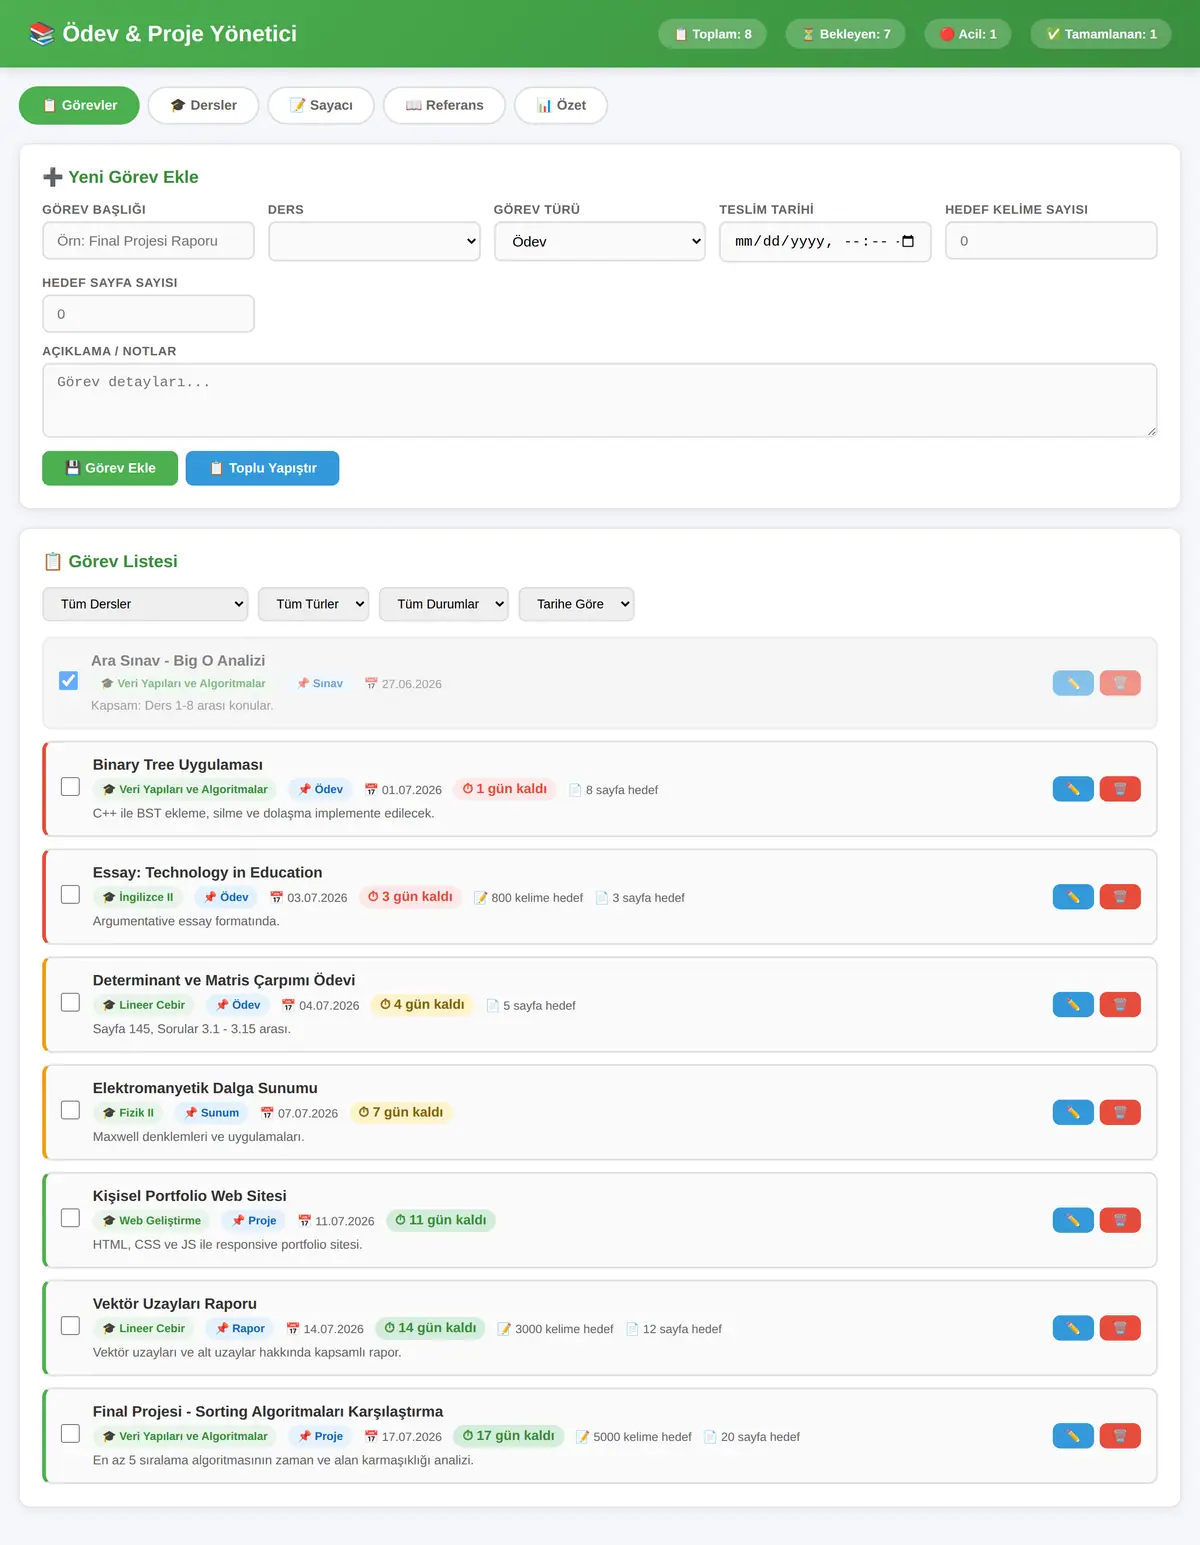Edit the Elektromanyetik Dalga Sunumu task
This screenshot has width=1200, height=1545.
pos(1073,1112)
